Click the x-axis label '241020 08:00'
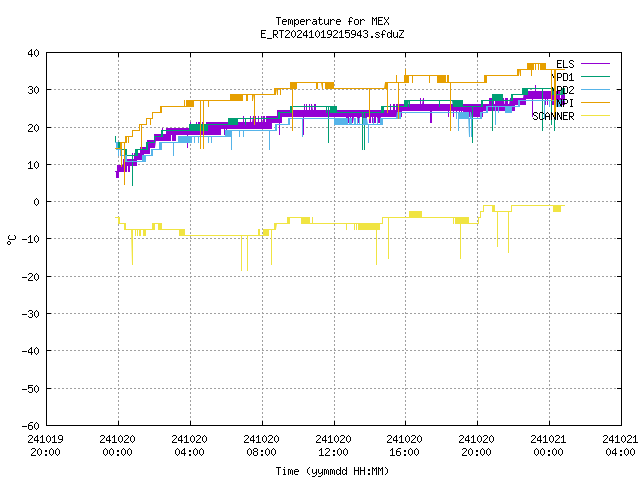This screenshot has width=640, height=480. [261, 446]
